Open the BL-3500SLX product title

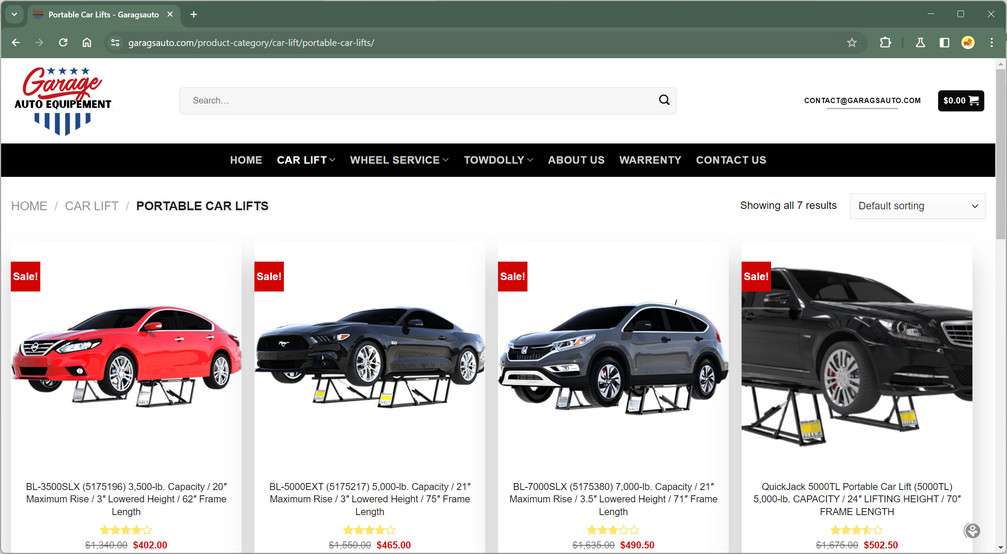[126, 499]
